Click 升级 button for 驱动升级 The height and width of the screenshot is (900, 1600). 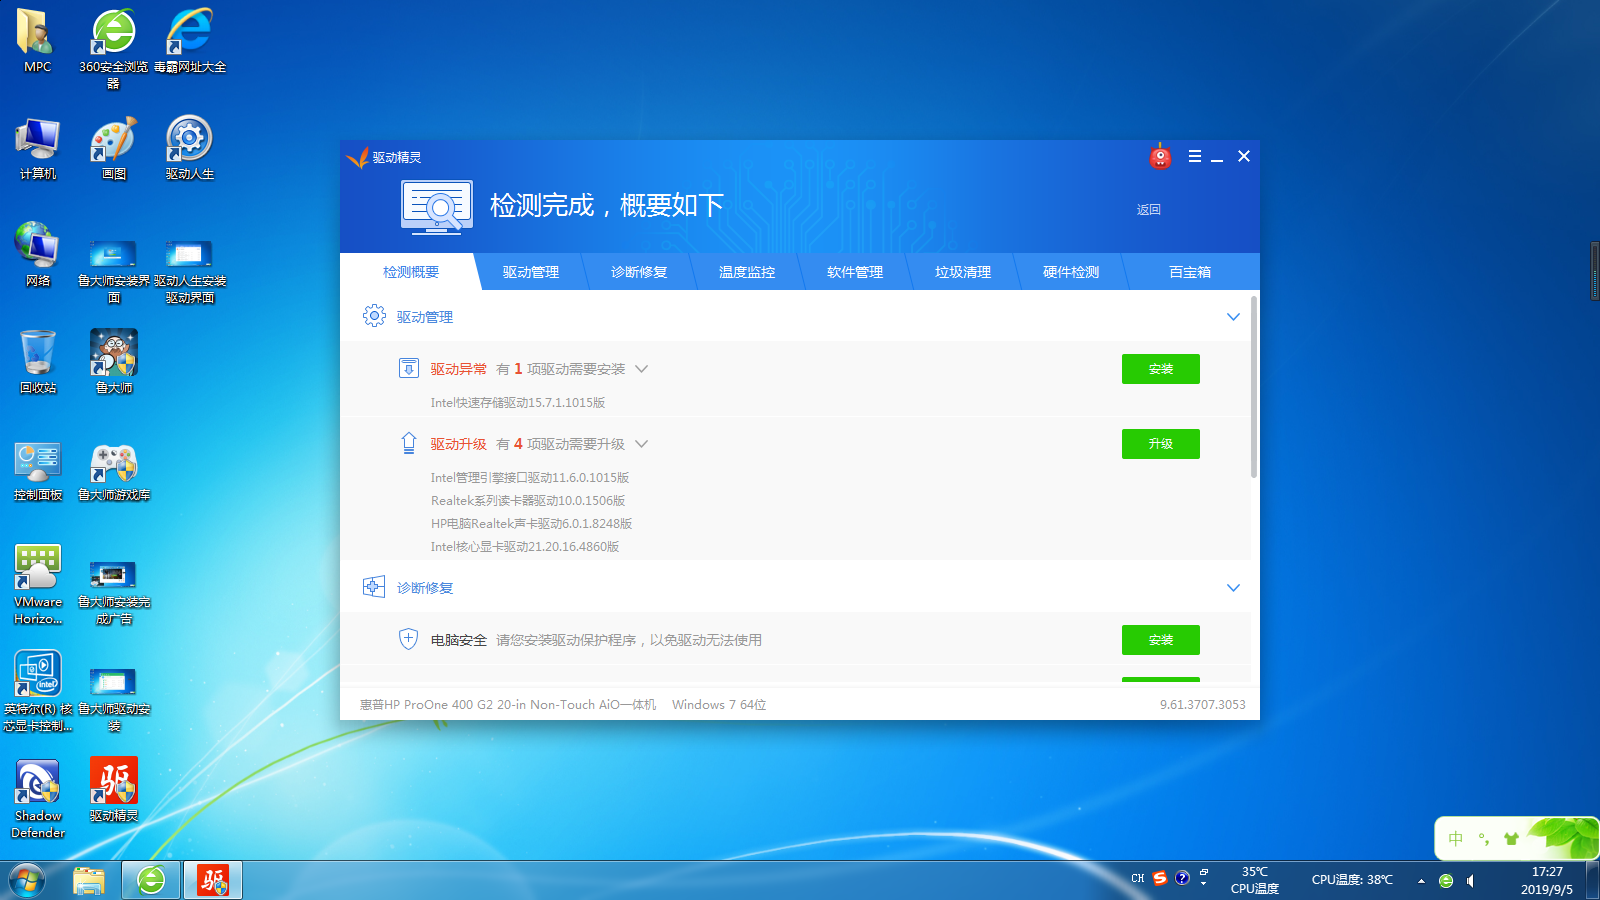(1160, 444)
